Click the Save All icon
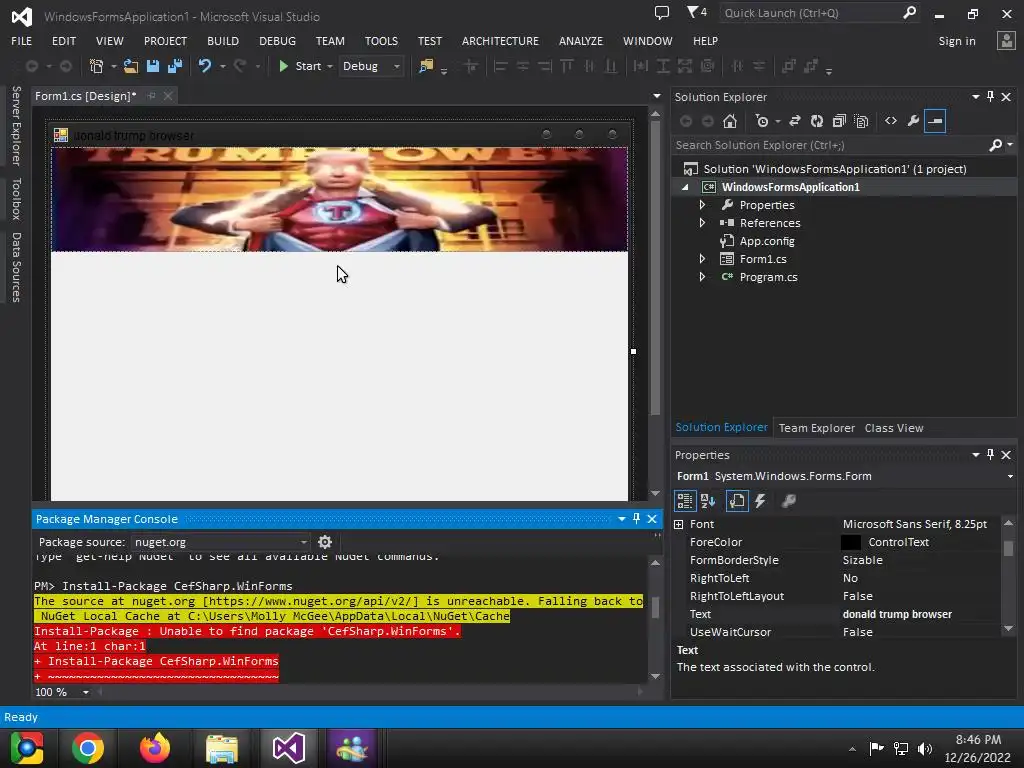This screenshot has width=1024, height=768. click(x=175, y=66)
